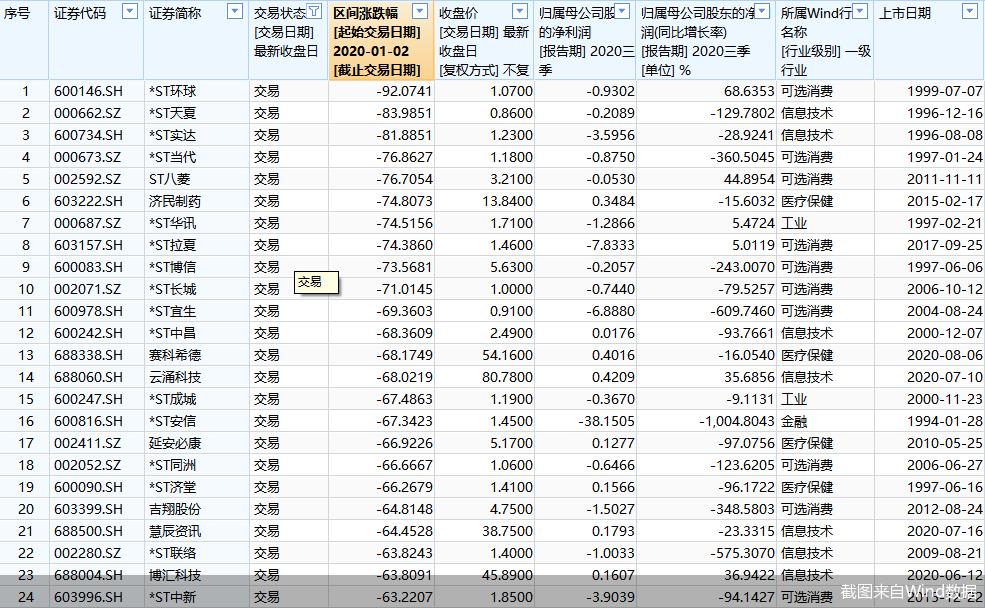Select stock name *ST环球

[173, 91]
